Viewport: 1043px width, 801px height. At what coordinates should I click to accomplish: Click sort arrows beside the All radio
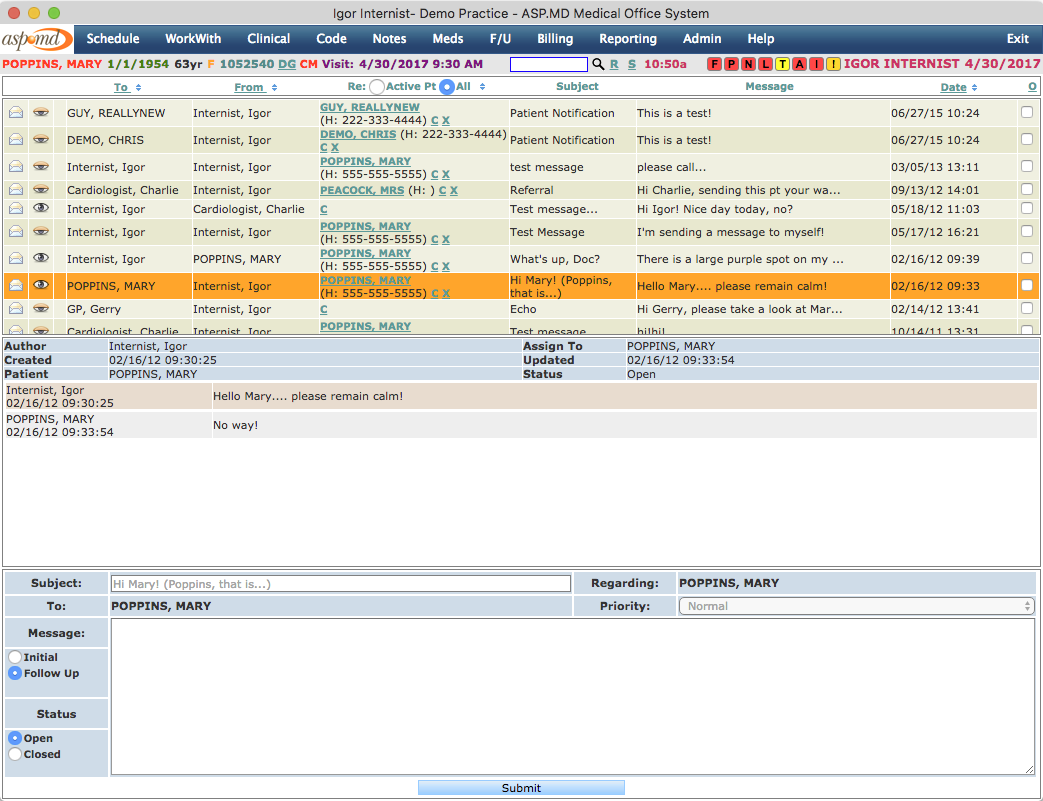coord(482,86)
